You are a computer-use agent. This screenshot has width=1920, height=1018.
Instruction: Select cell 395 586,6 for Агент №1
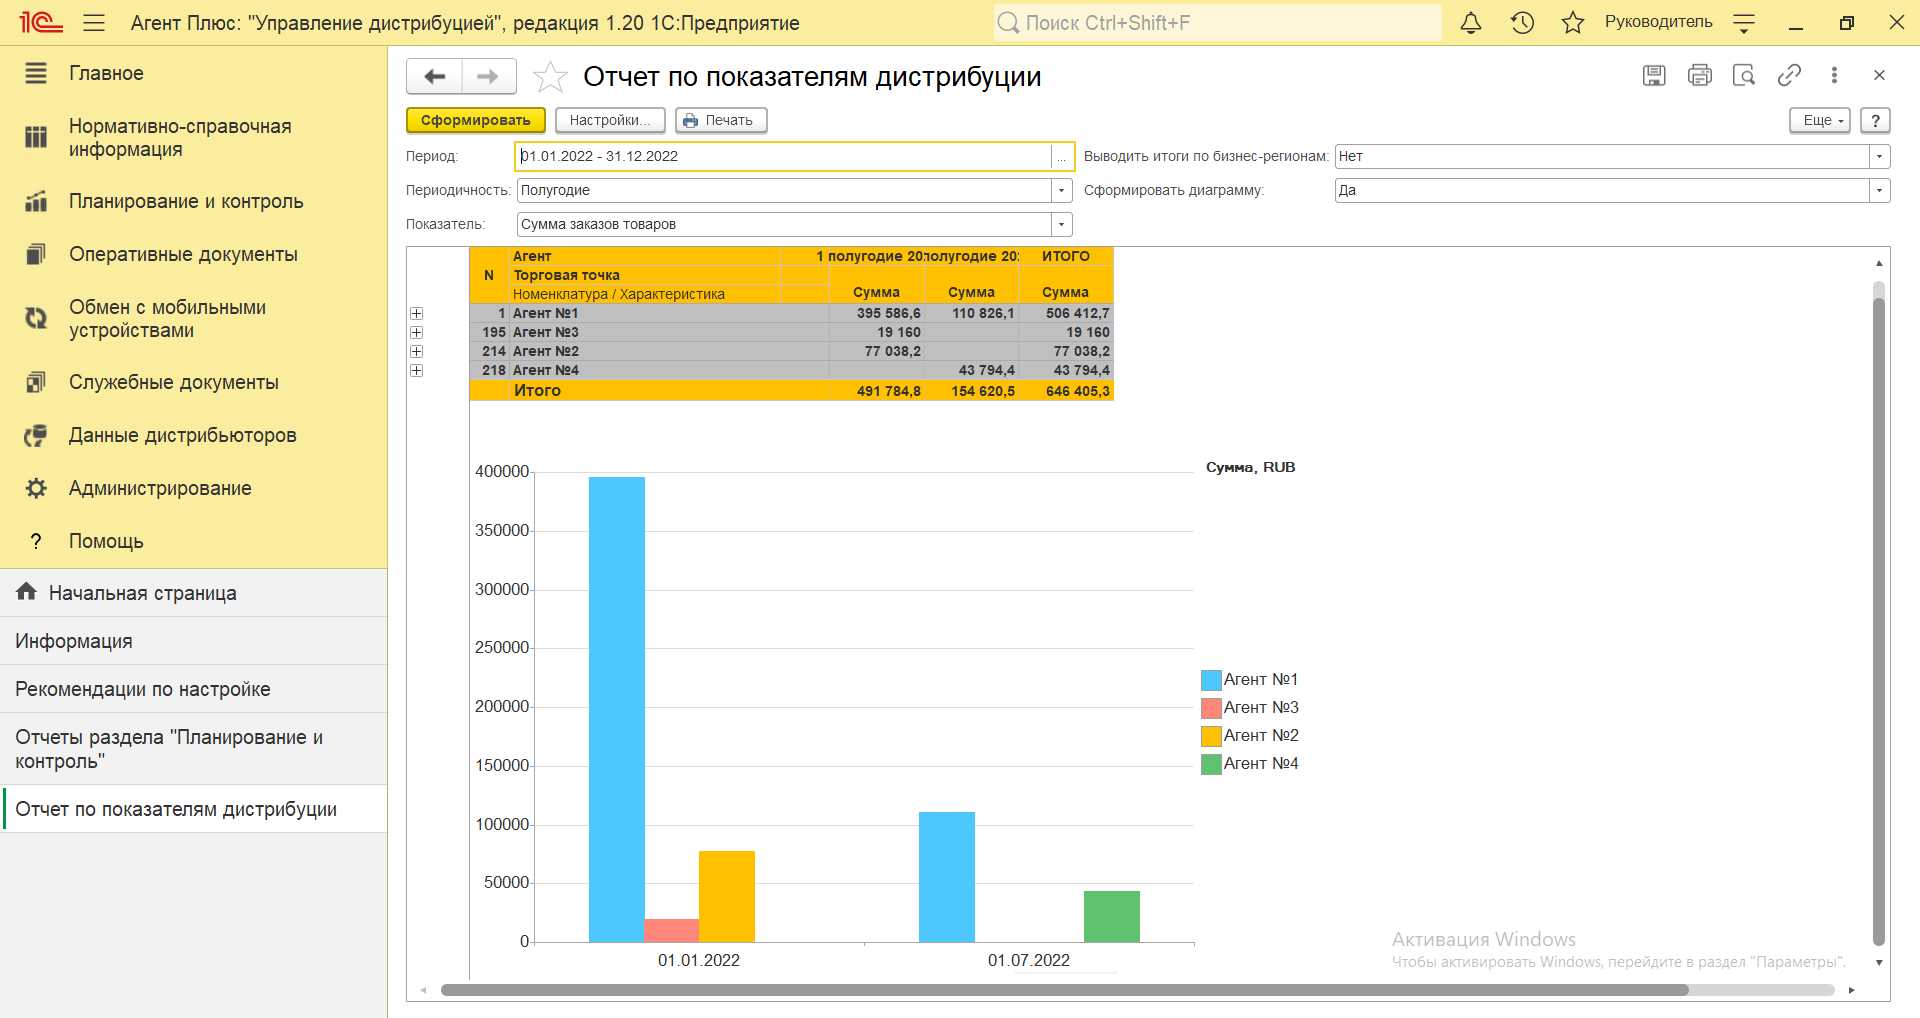coord(877,313)
